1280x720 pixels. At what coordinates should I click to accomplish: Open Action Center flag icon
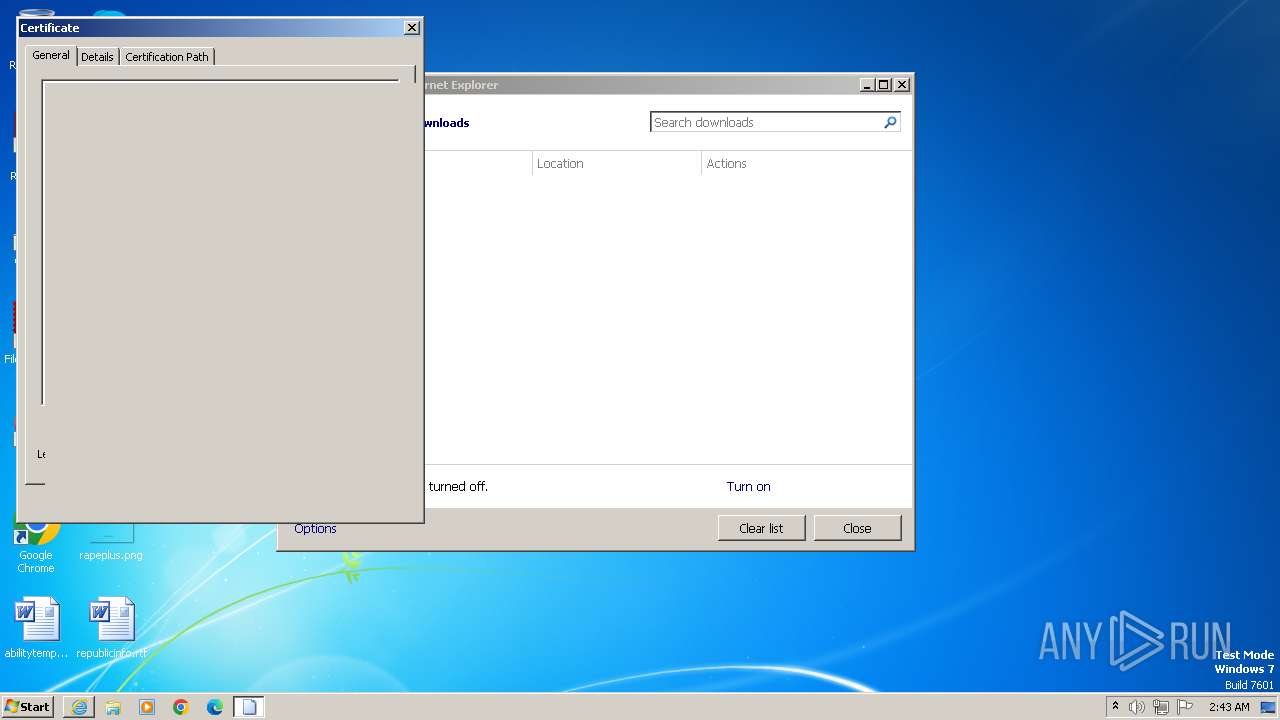coord(1185,707)
